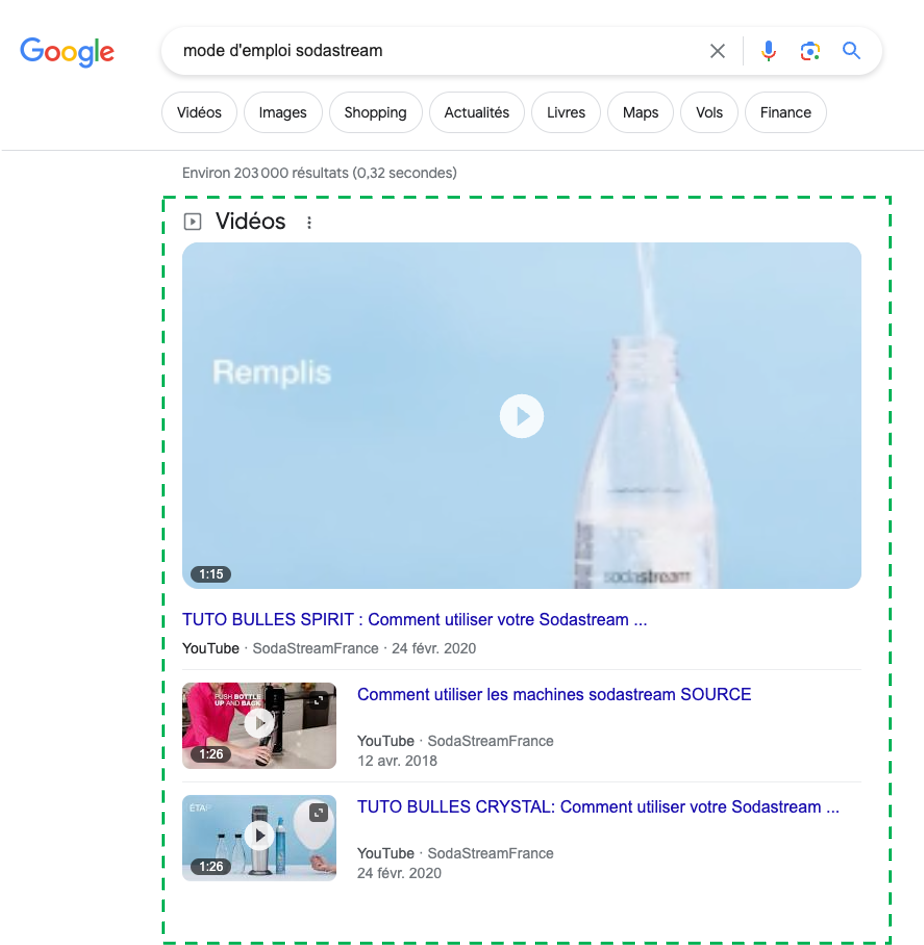
Task: Open the three-dot menu next to Vidéos heading
Action: [x=309, y=222]
